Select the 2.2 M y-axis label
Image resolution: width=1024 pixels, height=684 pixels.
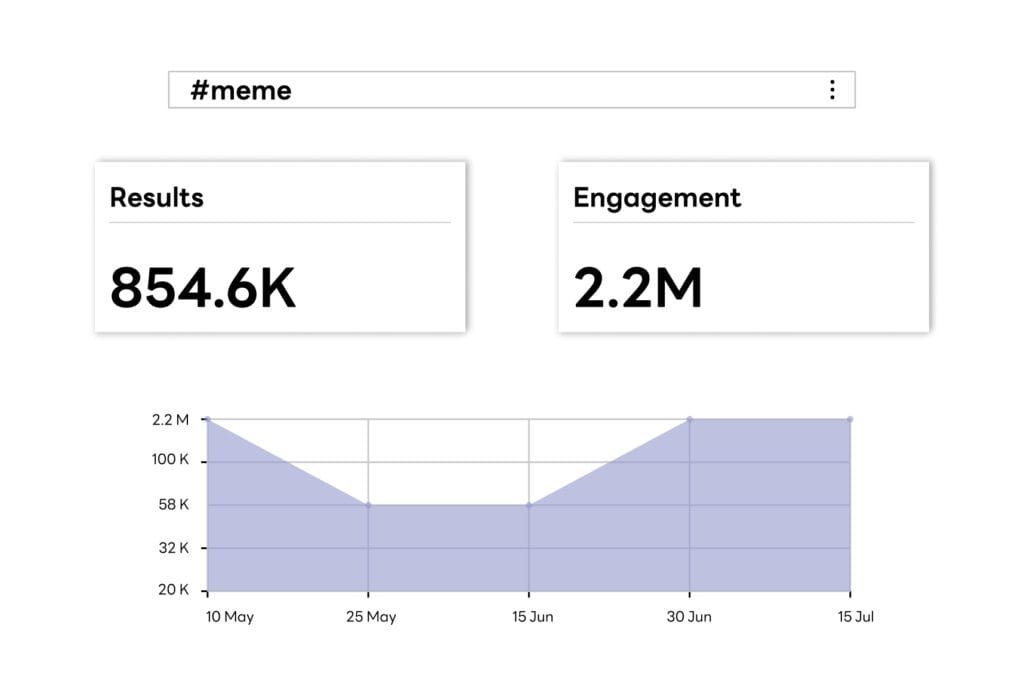coord(171,420)
